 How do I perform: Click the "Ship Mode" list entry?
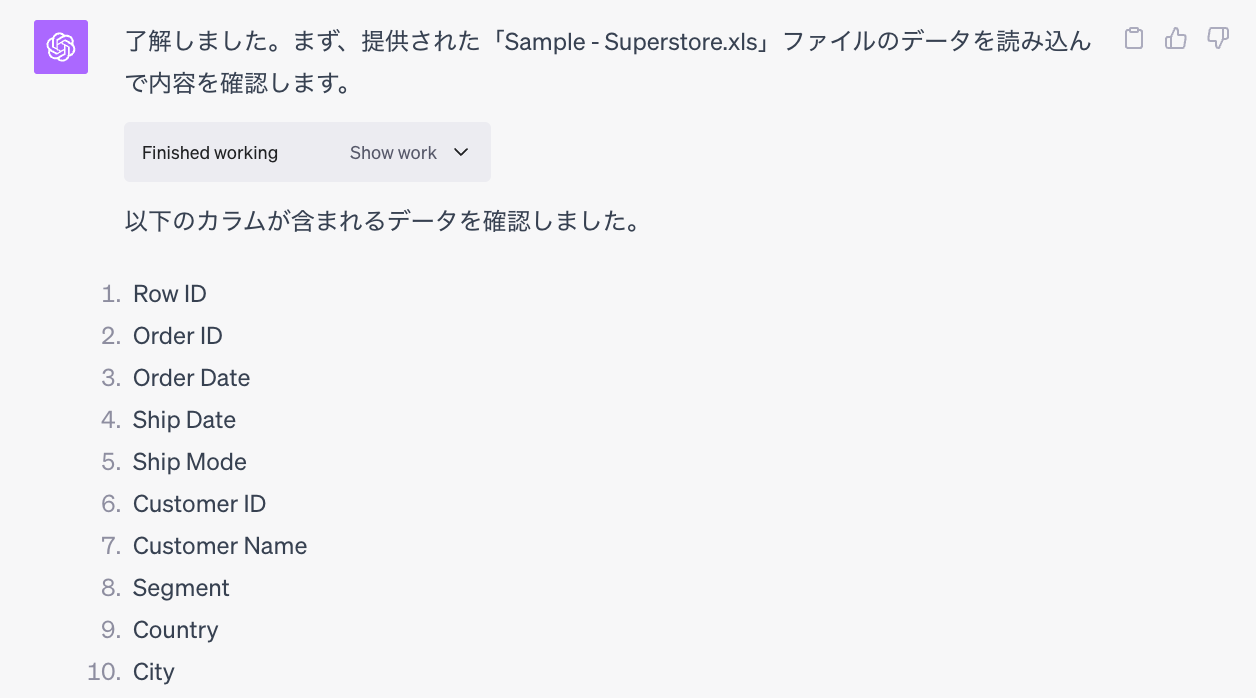point(190,462)
